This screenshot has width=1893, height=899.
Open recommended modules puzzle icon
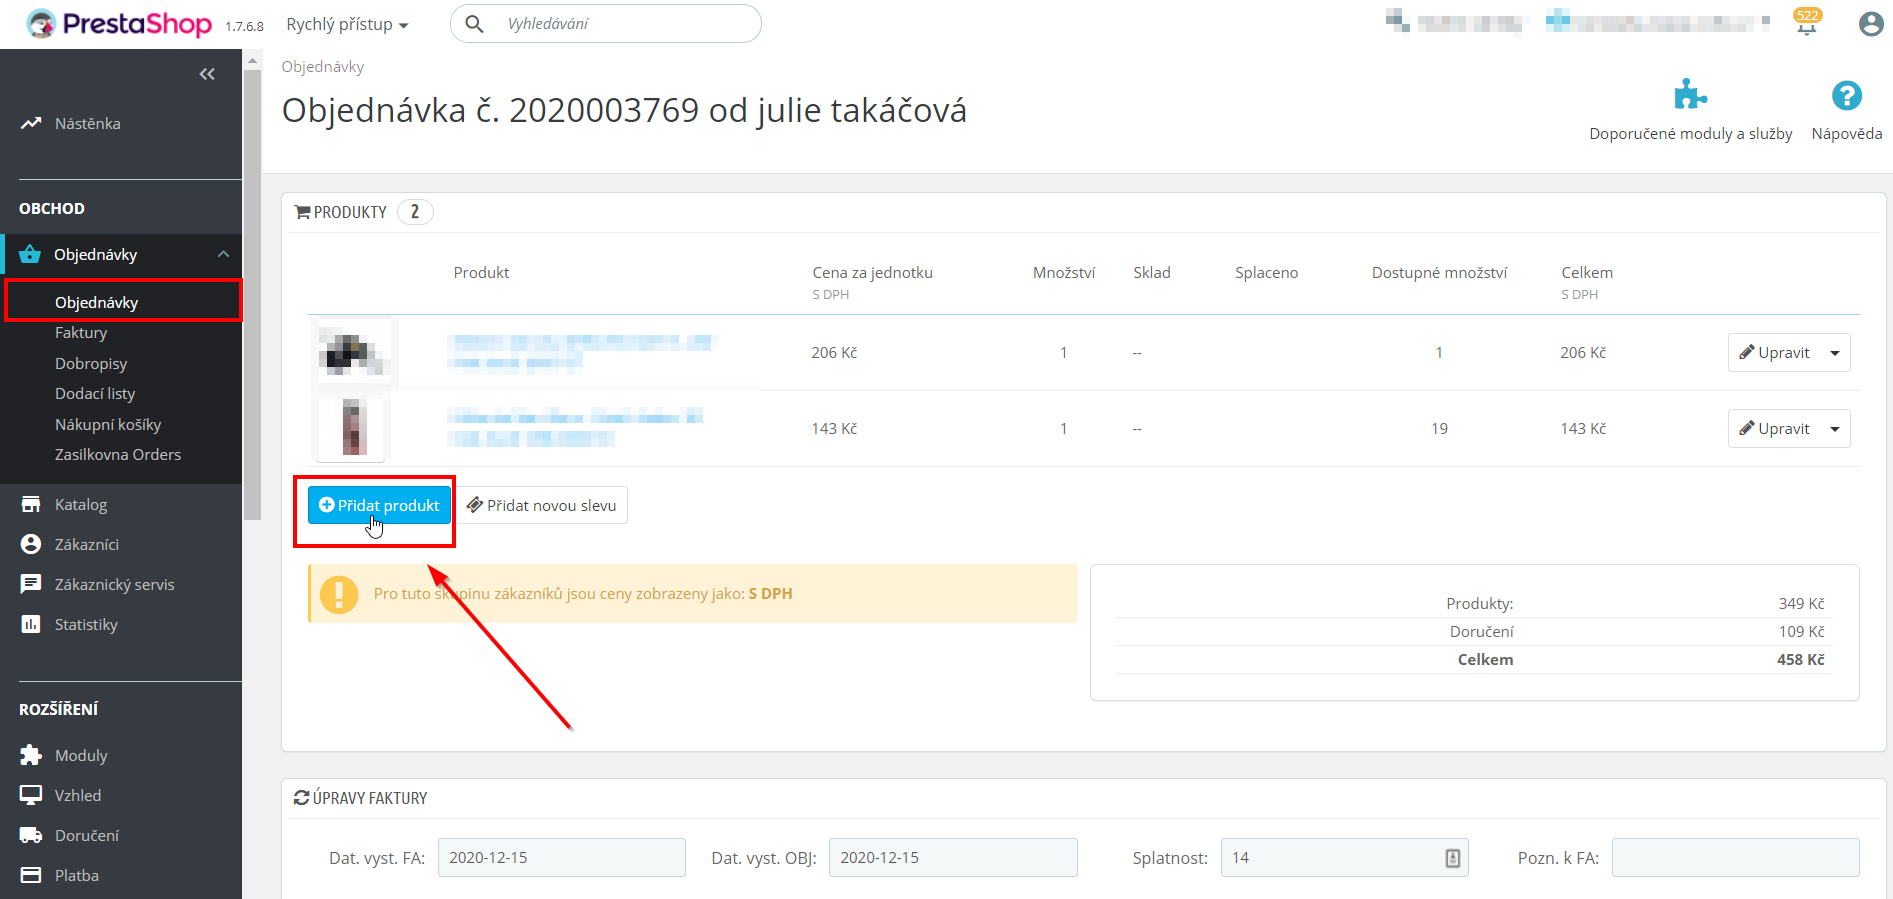(x=1690, y=95)
